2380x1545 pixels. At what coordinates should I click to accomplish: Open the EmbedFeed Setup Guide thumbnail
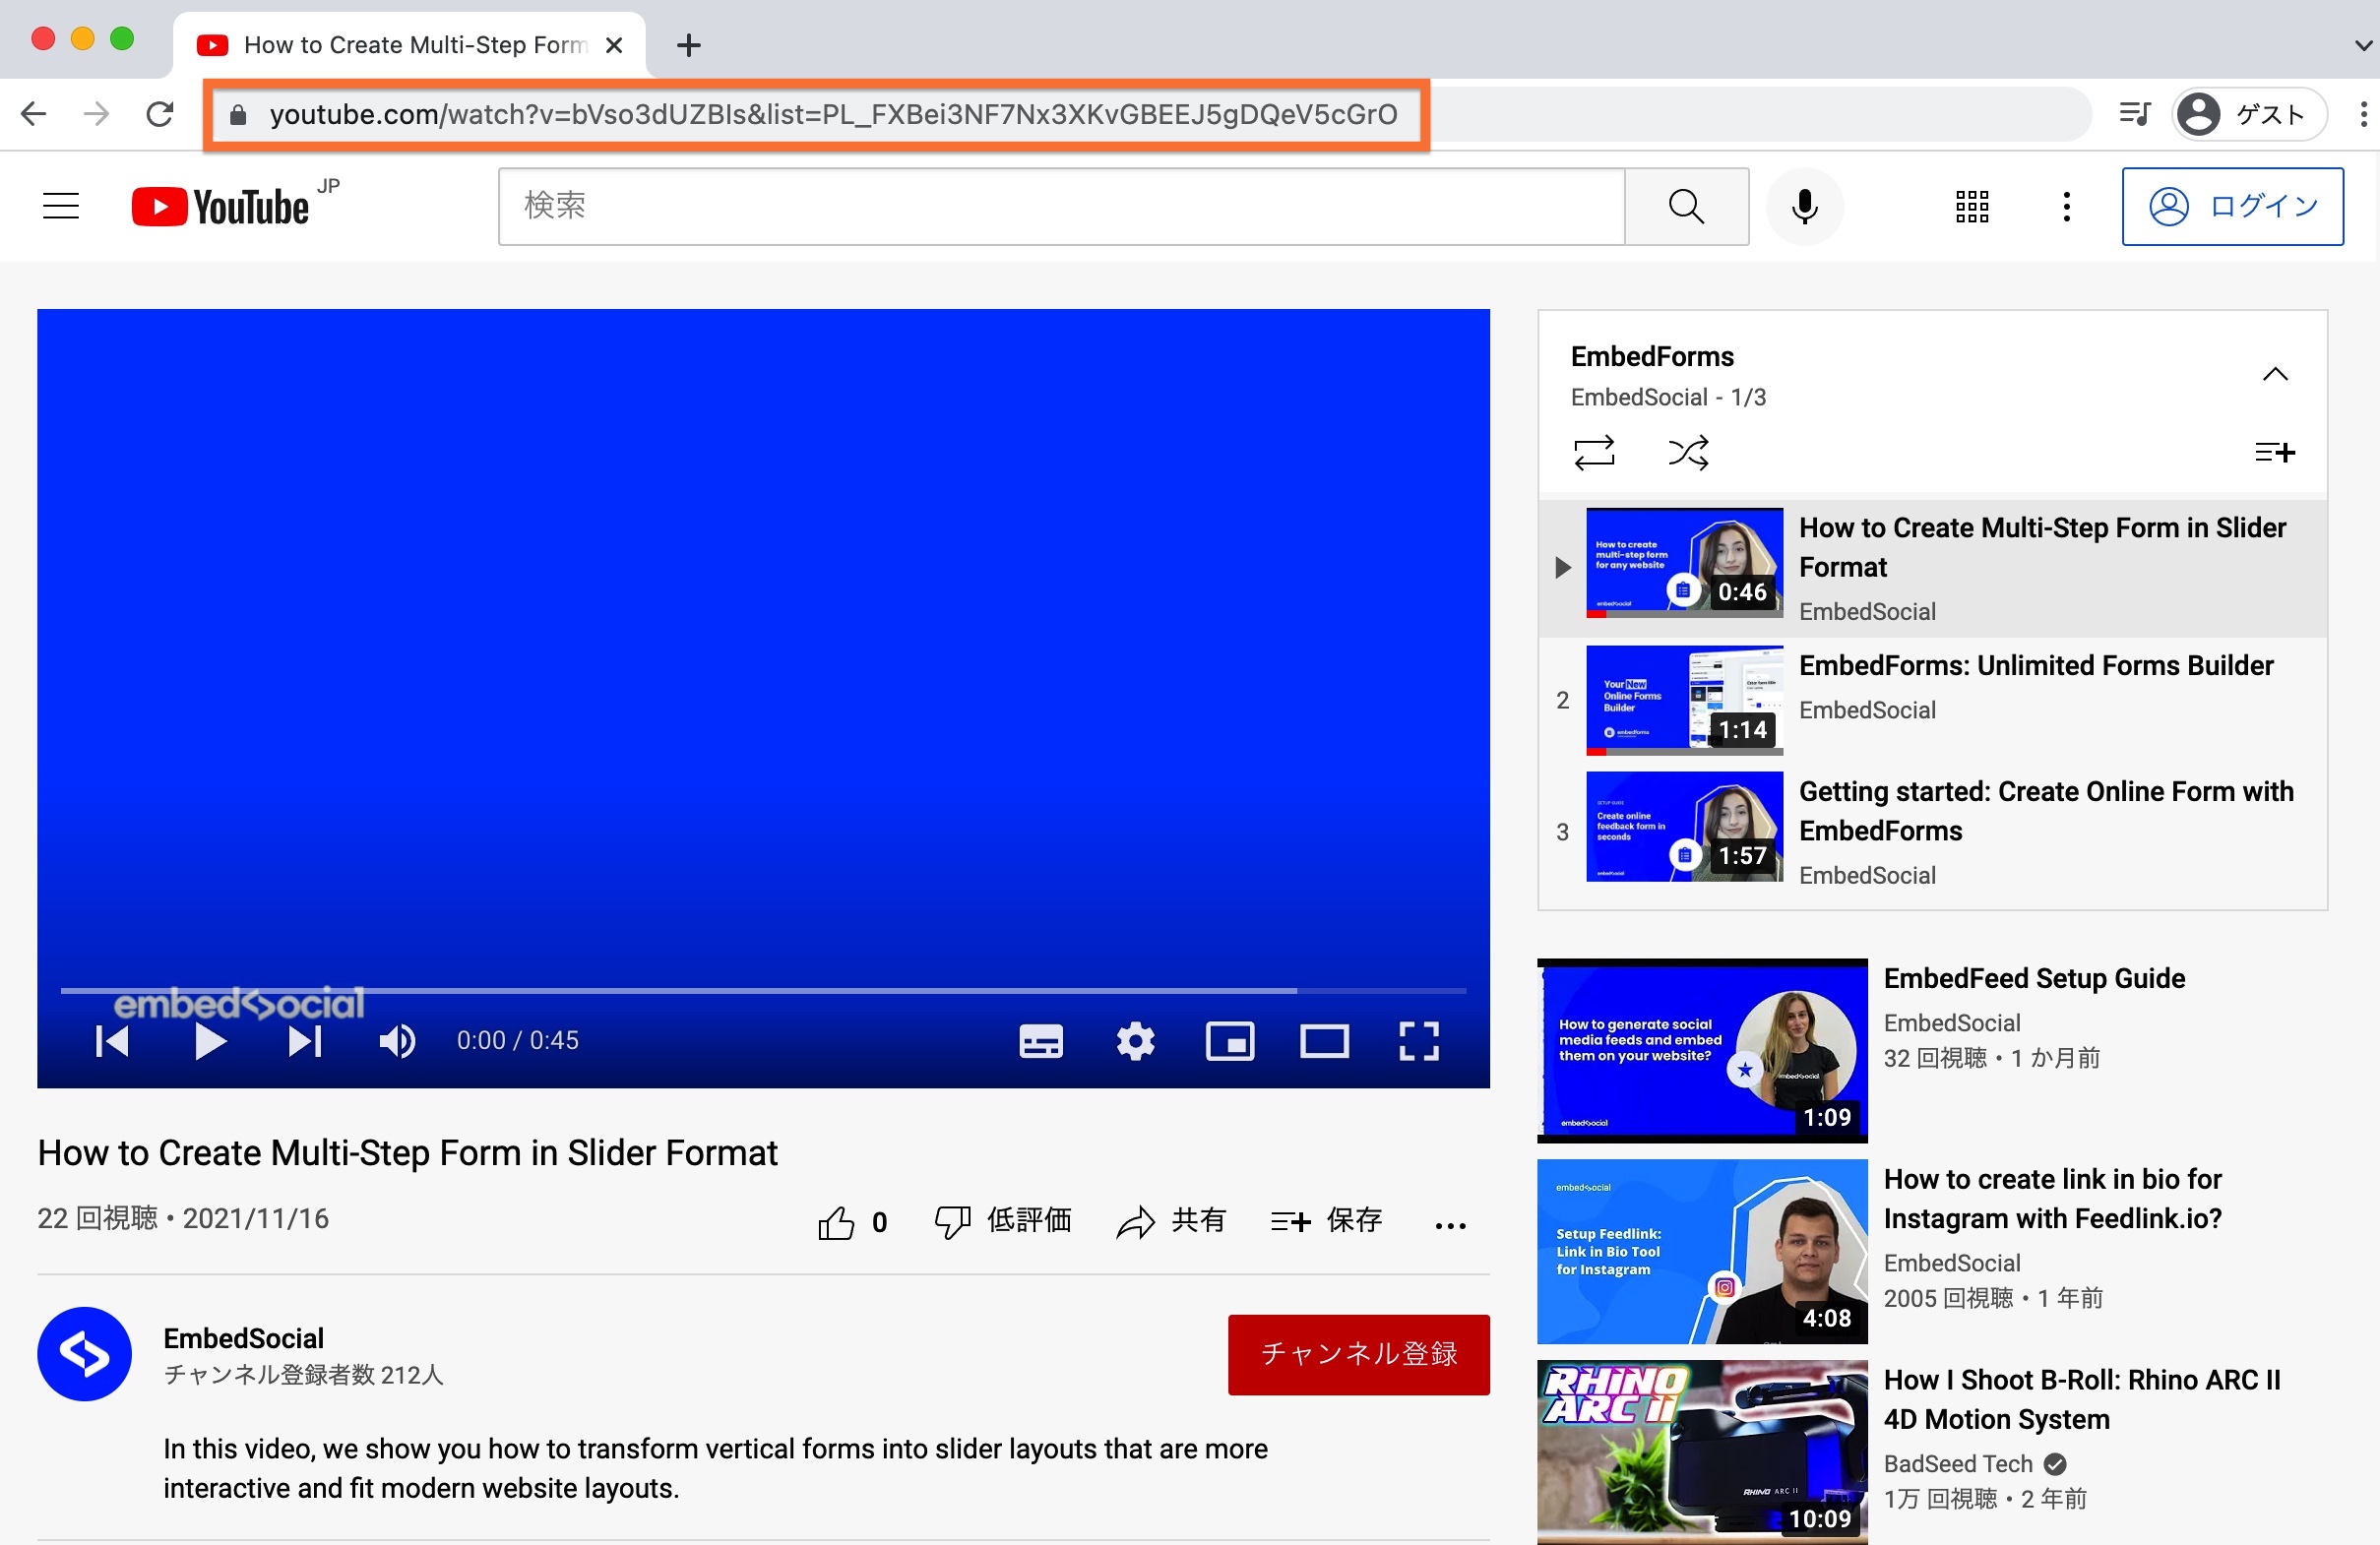(x=1702, y=1050)
